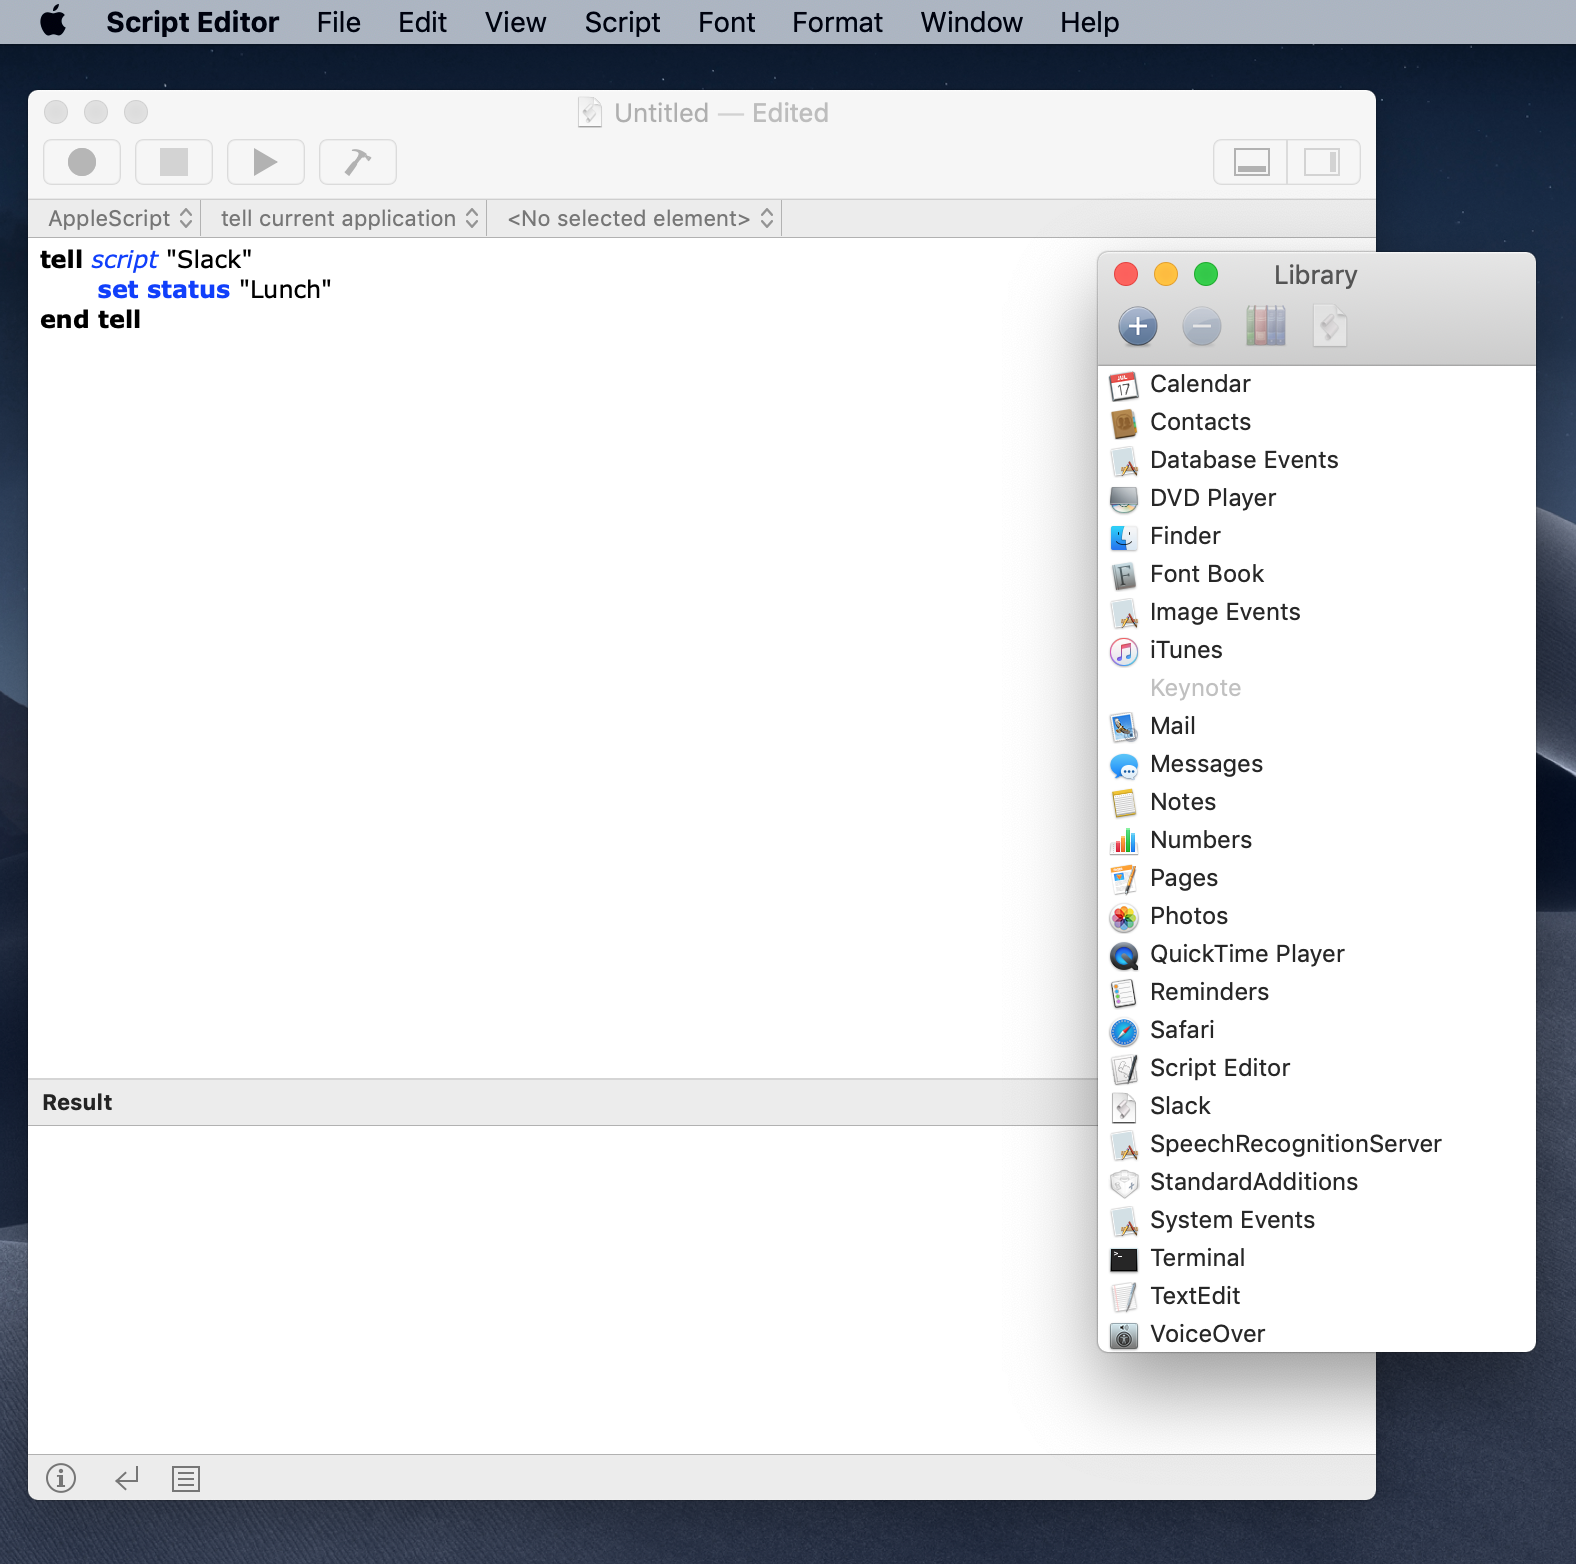Show the description info icon at the bottom
This screenshot has height=1564, width=1576.
click(61, 1478)
